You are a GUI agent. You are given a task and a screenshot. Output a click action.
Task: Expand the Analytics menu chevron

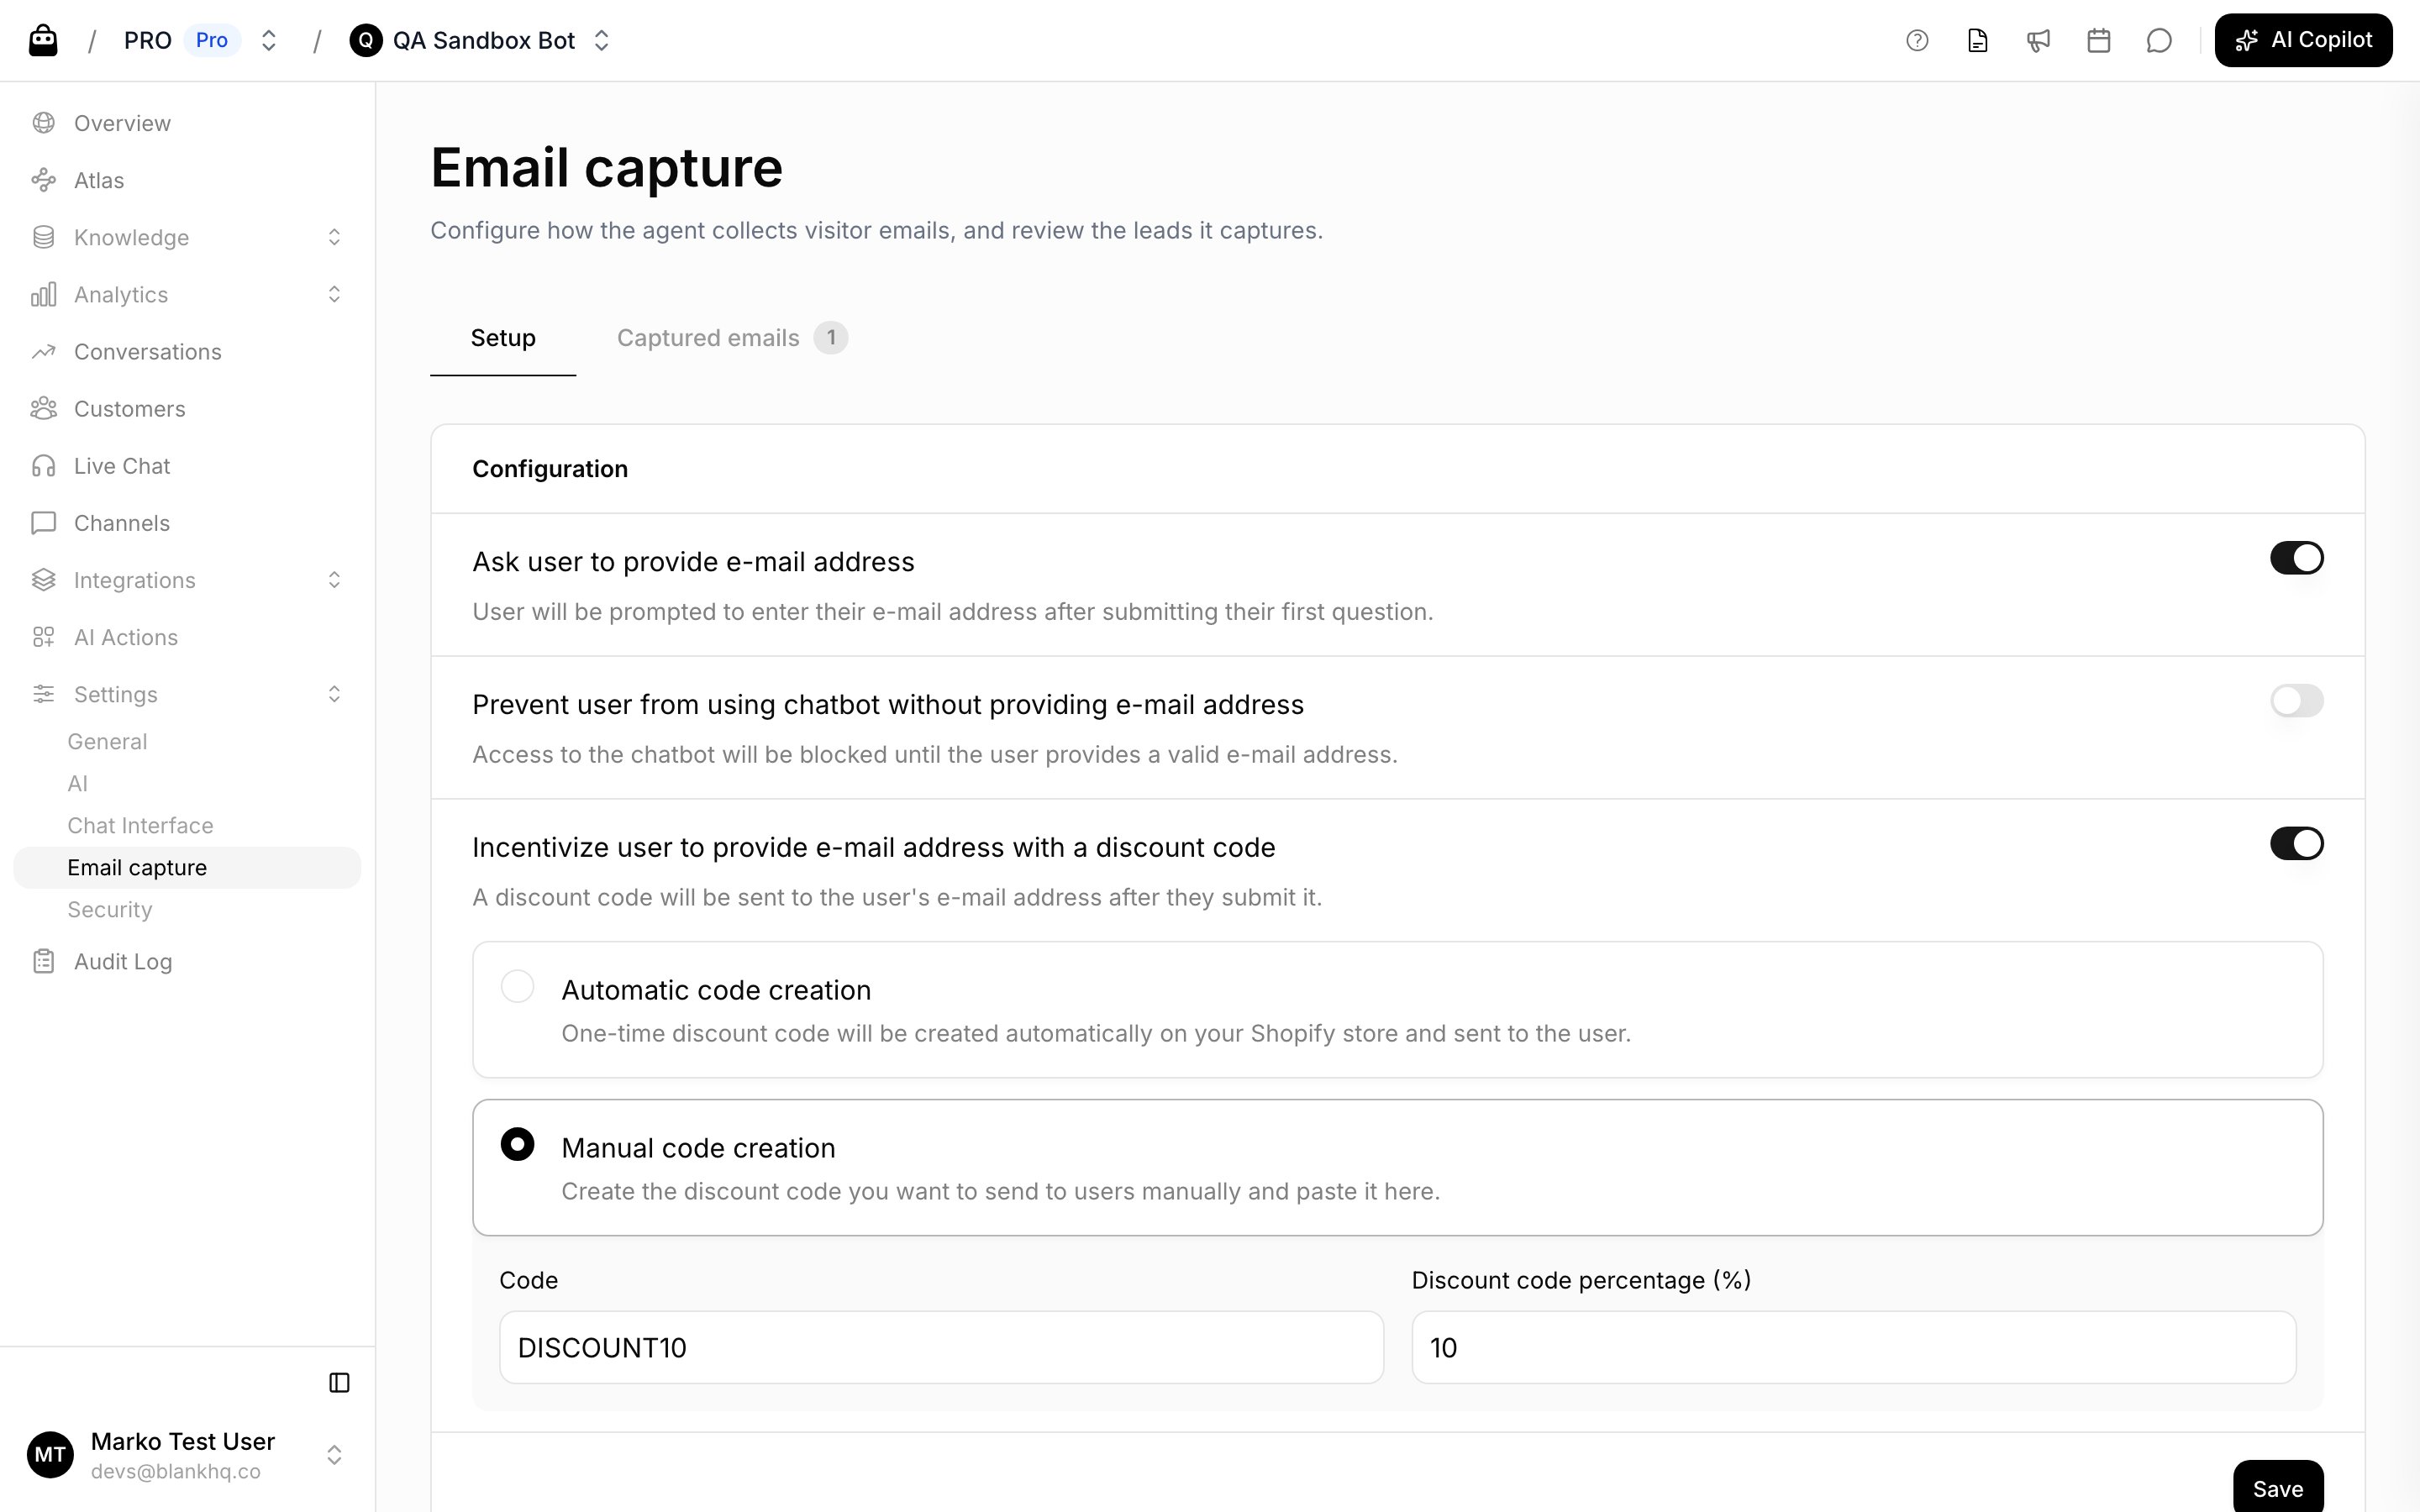[x=334, y=294]
